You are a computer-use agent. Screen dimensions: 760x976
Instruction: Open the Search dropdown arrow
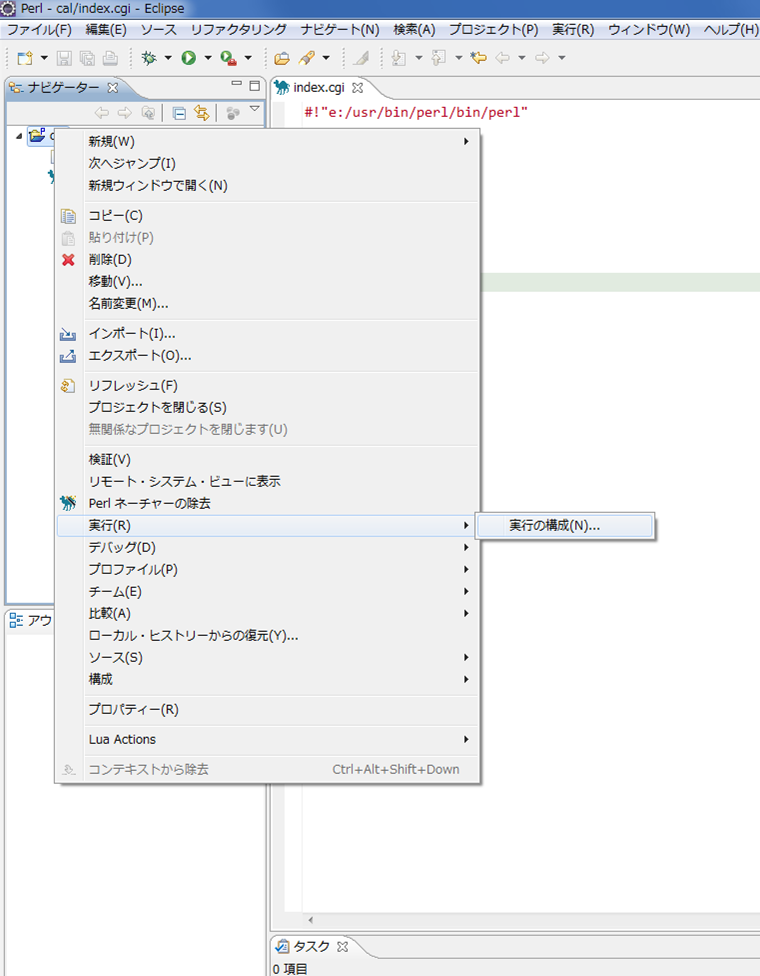click(x=326, y=59)
